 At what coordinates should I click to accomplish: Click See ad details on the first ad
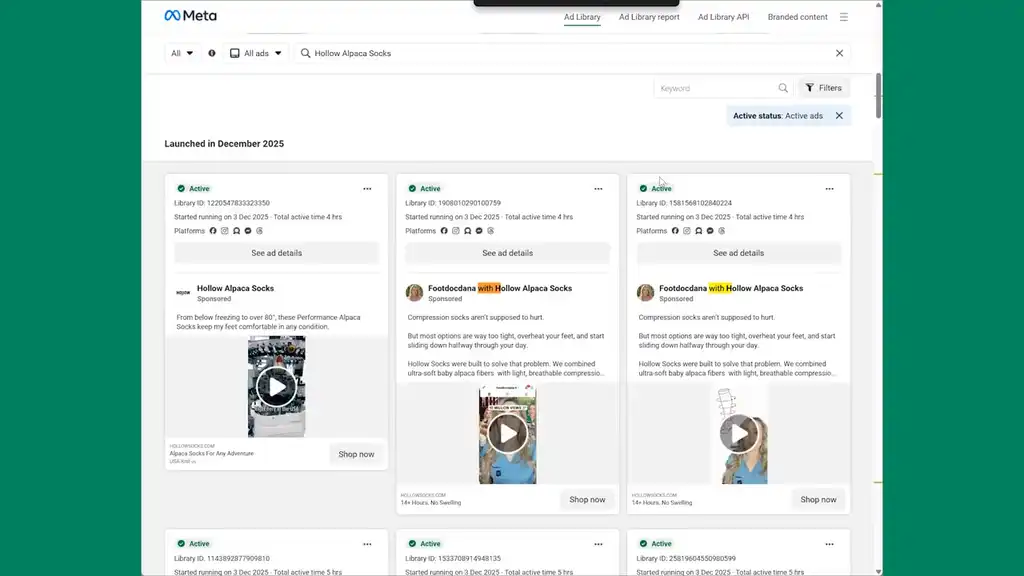pos(276,252)
